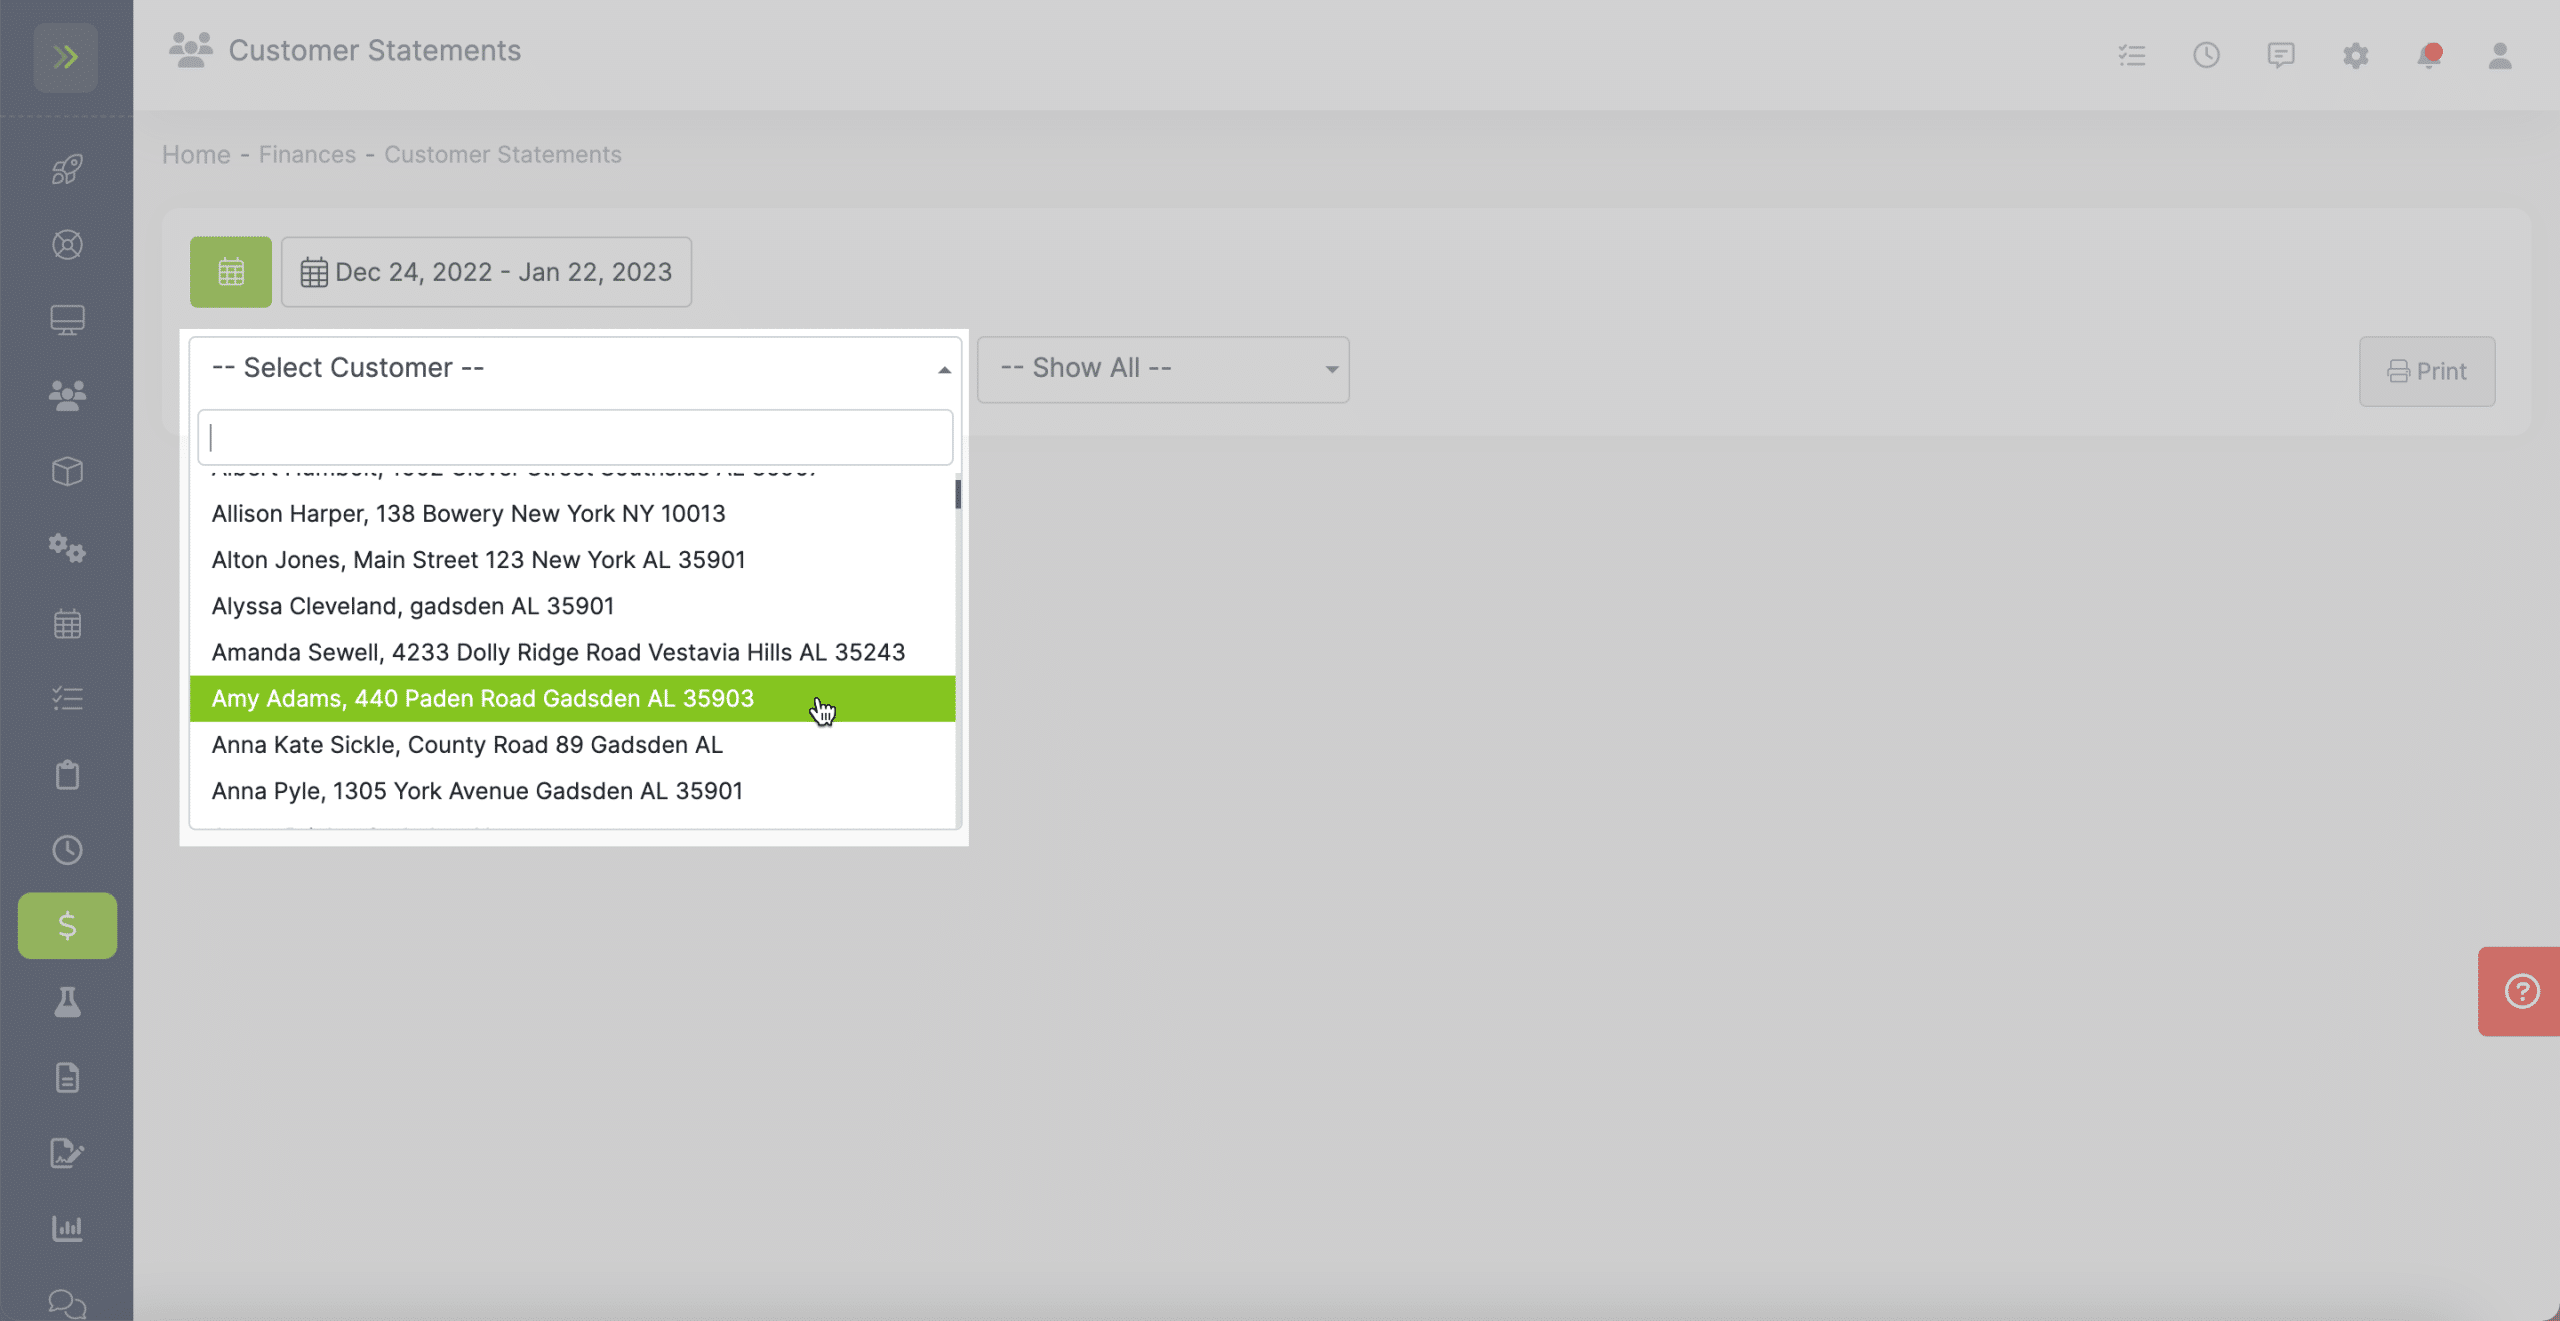Screen dimensions: 2560x1321
Task: Open the document file icon in sidebar
Action: point(67,1078)
